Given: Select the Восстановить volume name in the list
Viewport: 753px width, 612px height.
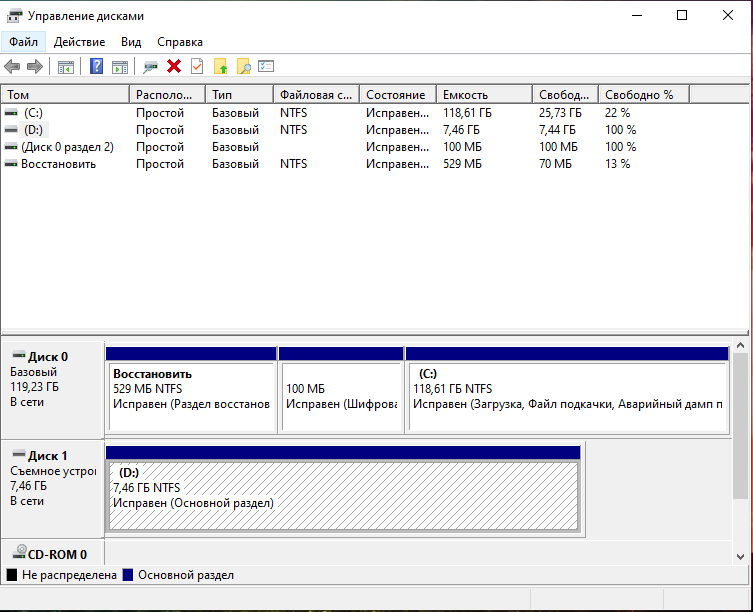Looking at the screenshot, I should click(x=58, y=164).
